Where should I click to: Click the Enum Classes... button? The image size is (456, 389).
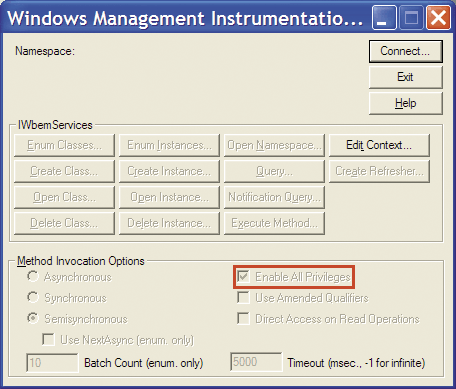click(x=64, y=145)
